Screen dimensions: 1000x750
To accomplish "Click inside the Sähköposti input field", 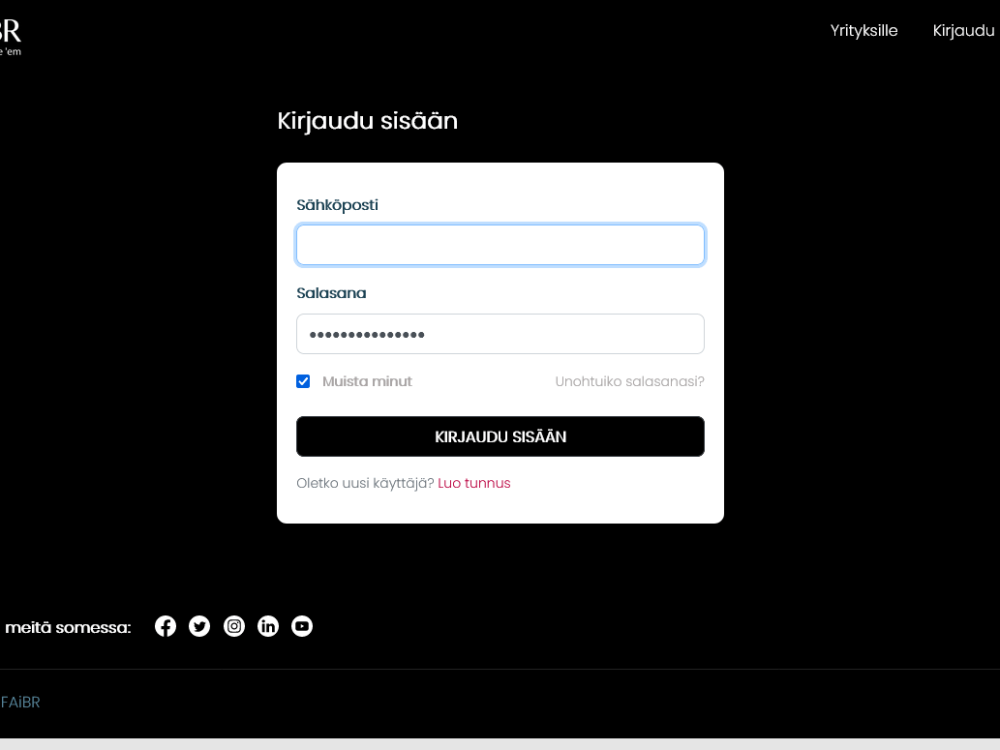I will click(x=500, y=244).
